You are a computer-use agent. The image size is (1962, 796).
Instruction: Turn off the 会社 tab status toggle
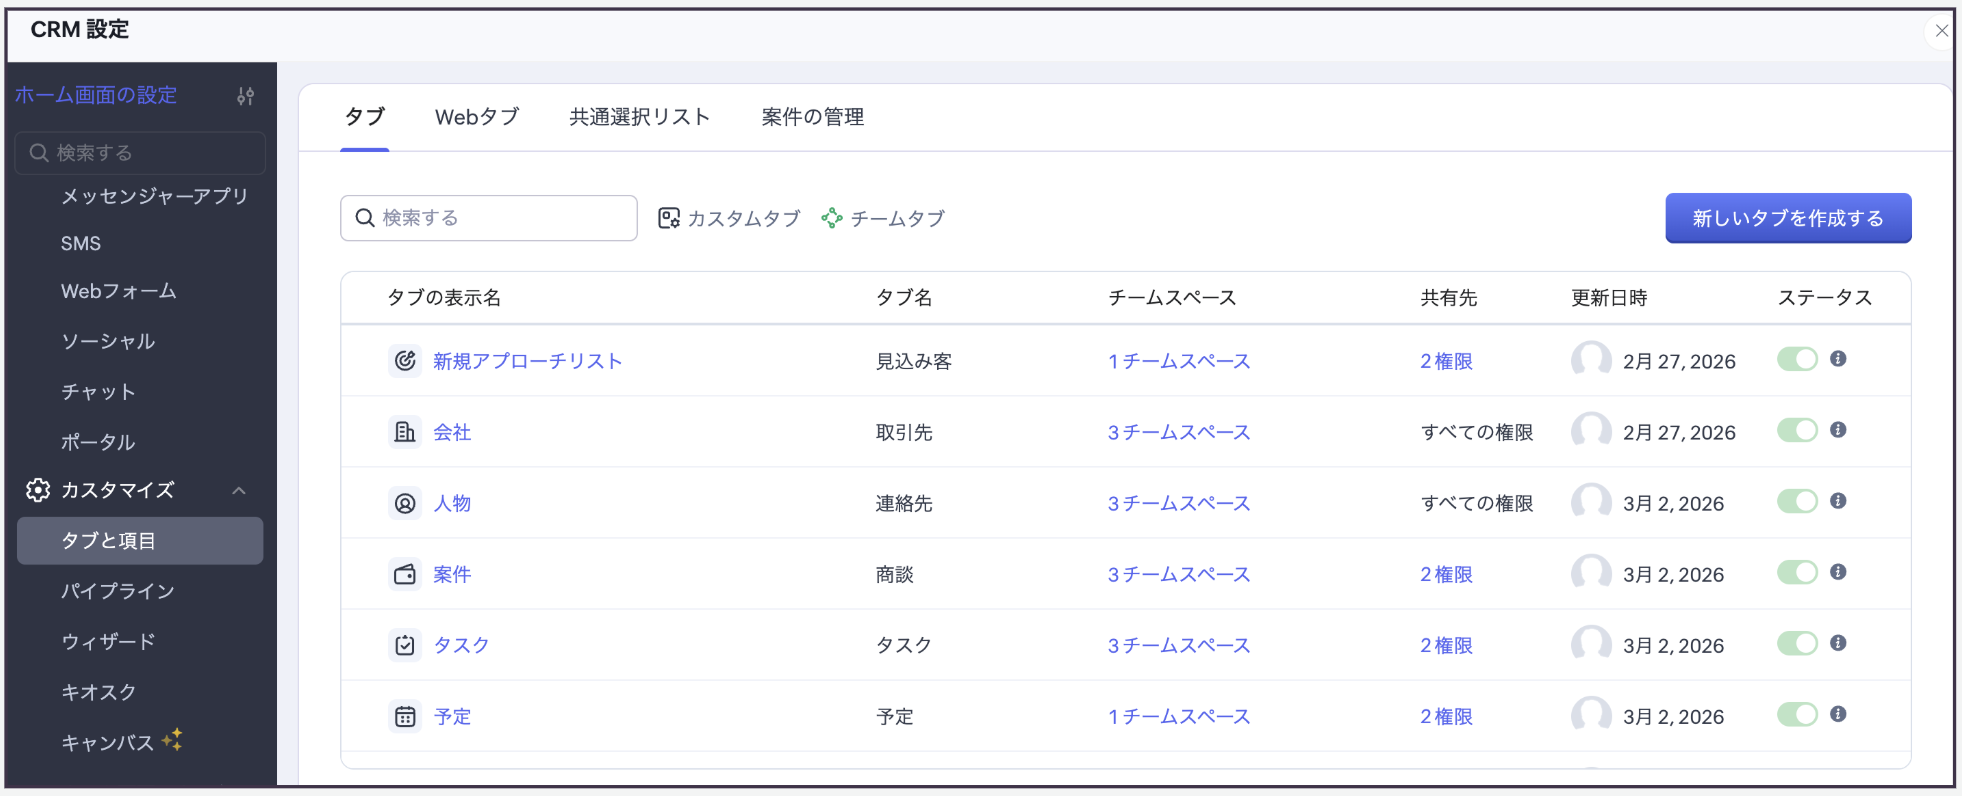(x=1797, y=431)
